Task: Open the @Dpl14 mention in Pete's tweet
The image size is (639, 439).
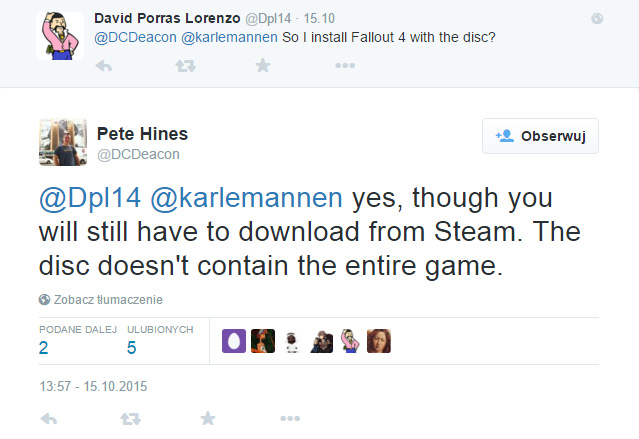Action: 90,199
